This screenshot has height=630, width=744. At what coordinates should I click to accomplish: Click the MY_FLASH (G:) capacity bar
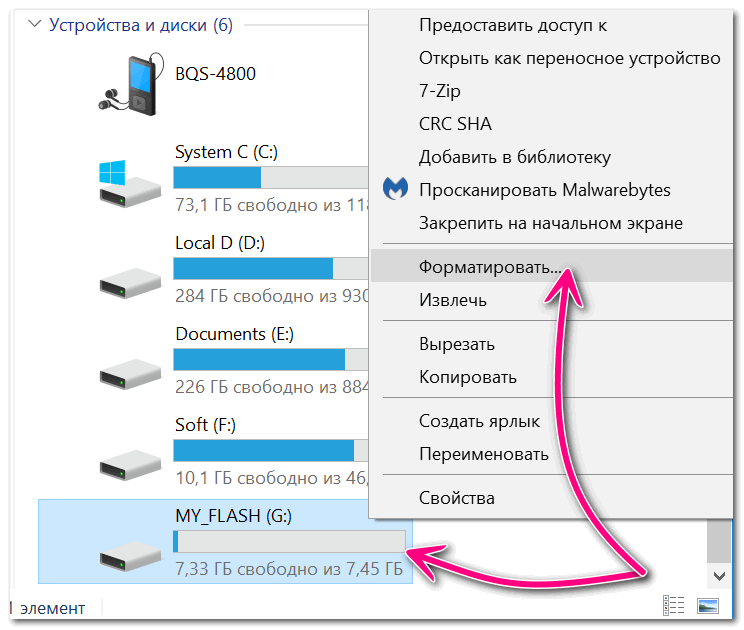[x=289, y=541]
